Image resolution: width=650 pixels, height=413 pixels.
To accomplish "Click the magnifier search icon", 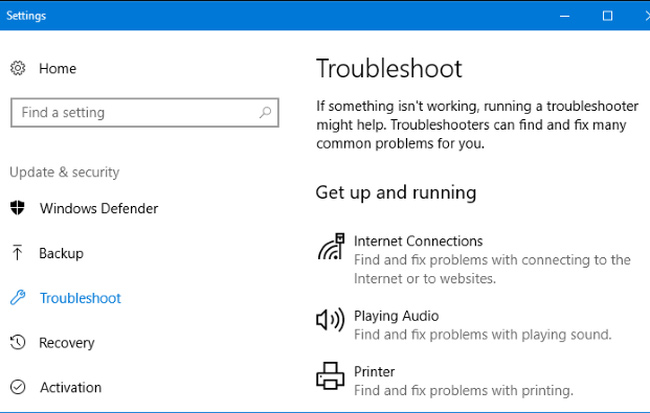I will (x=265, y=112).
